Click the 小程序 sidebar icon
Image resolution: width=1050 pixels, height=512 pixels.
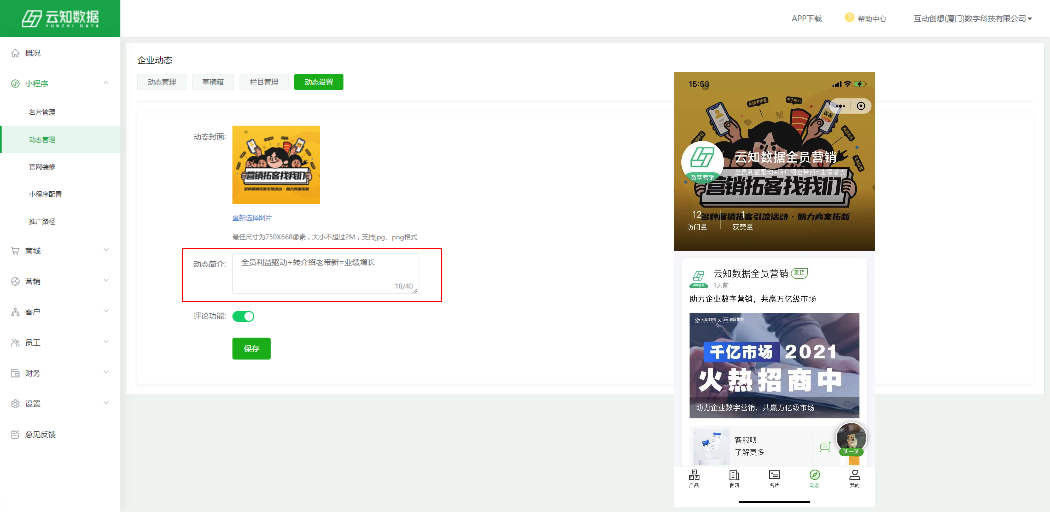[15, 84]
